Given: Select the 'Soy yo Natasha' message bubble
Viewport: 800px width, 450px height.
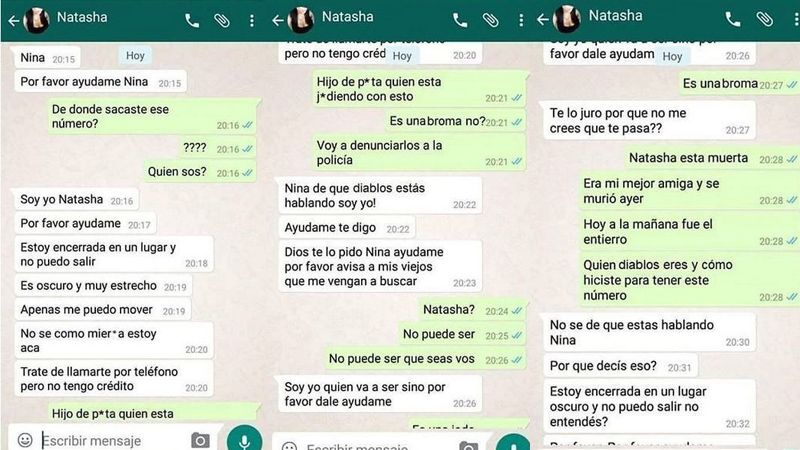Looking at the screenshot, I should (x=77, y=199).
